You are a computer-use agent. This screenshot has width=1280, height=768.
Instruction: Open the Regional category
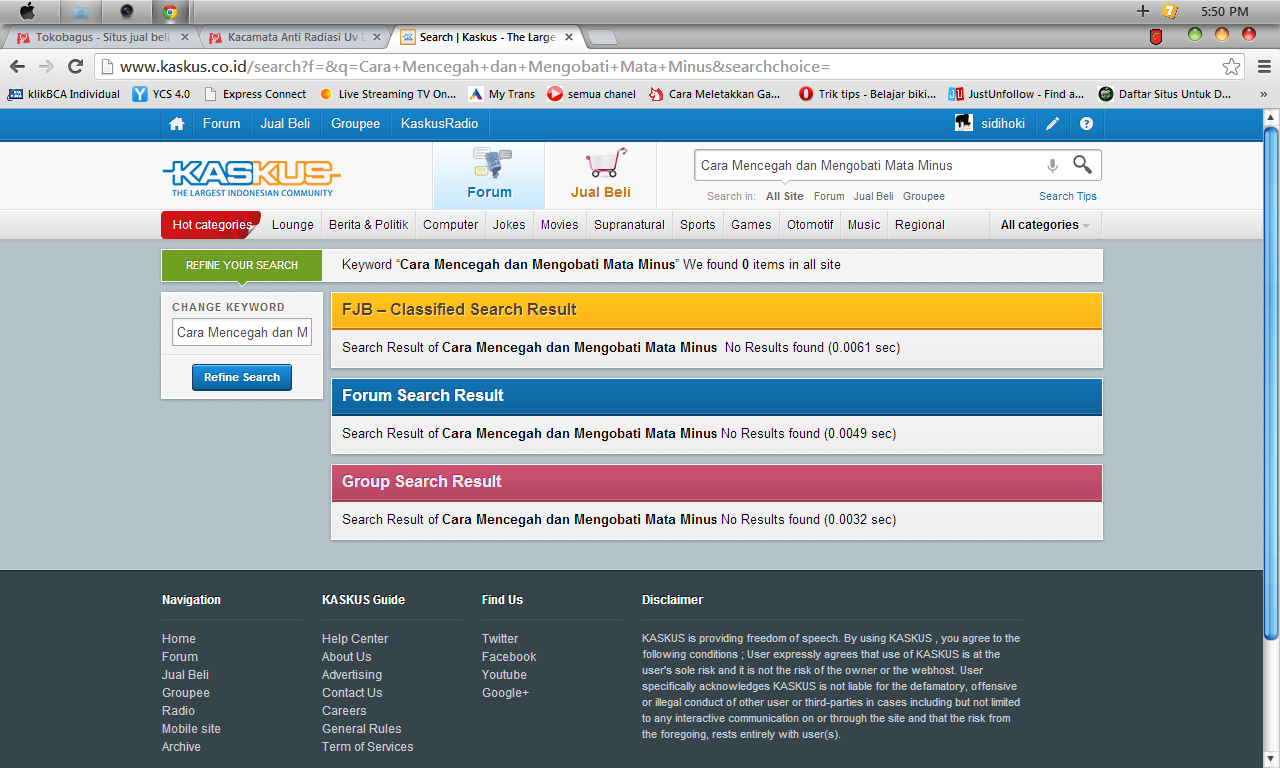(x=920, y=225)
